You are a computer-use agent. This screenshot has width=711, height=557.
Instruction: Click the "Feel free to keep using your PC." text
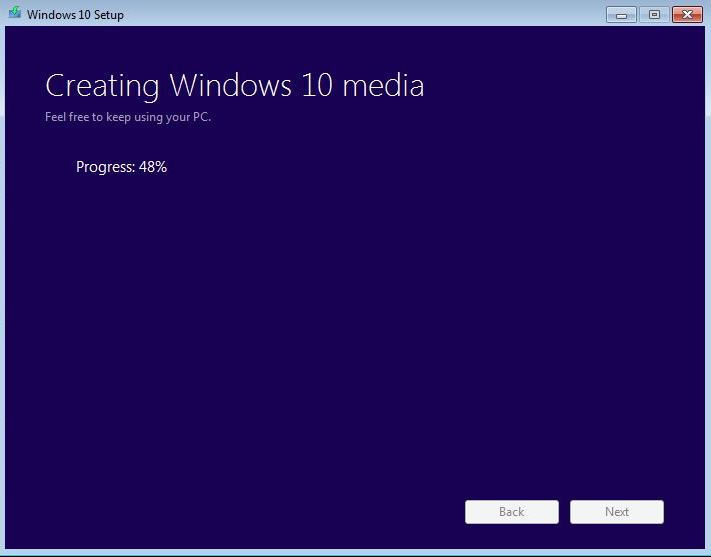point(128,117)
